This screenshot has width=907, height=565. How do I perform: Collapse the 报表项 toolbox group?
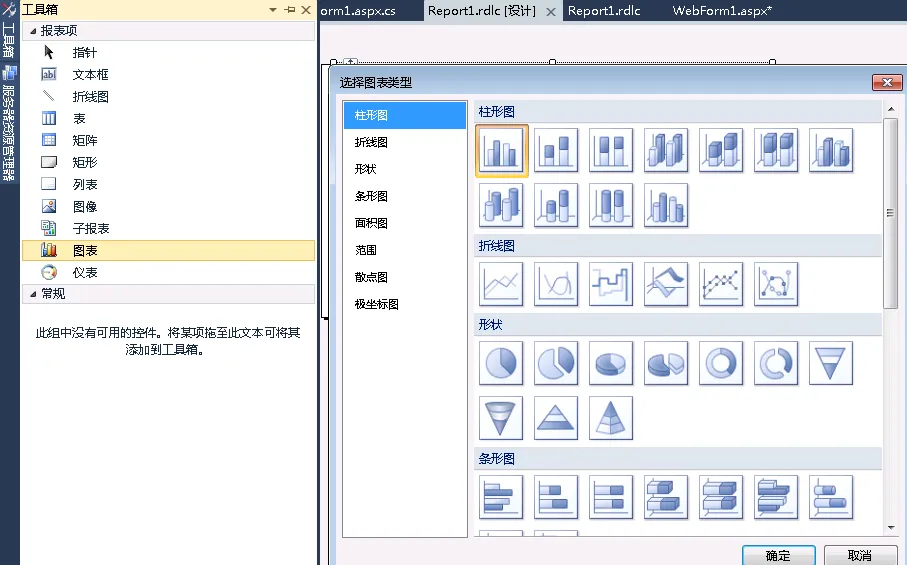[x=33, y=31]
